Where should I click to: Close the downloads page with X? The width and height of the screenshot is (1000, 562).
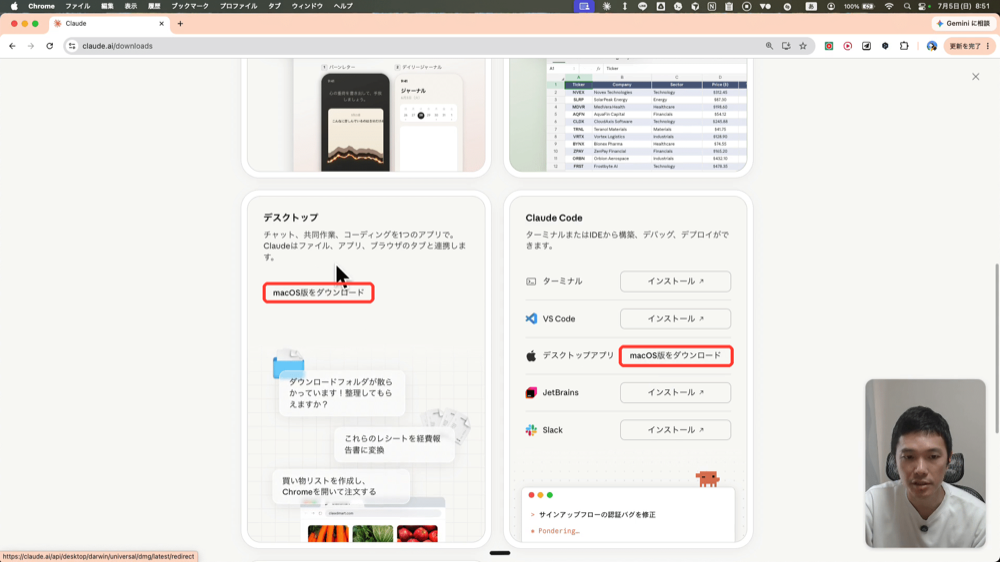point(976,77)
